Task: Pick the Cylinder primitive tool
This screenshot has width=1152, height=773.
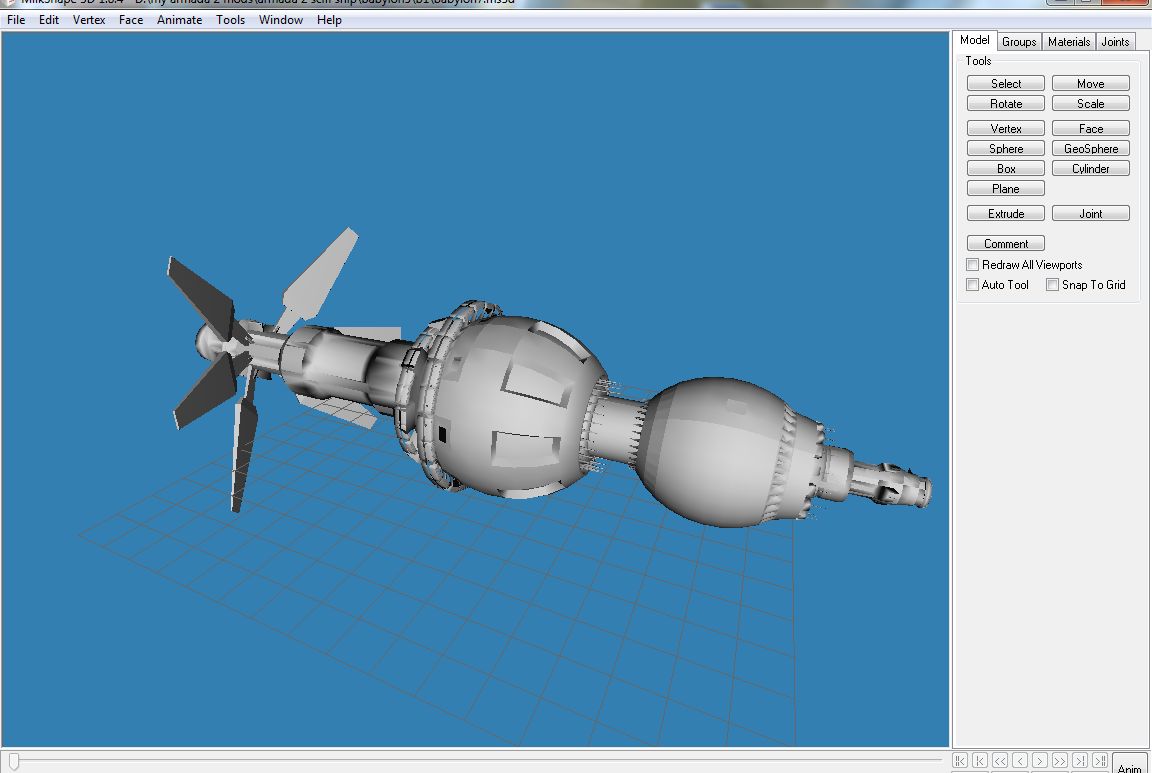Action: click(x=1091, y=168)
